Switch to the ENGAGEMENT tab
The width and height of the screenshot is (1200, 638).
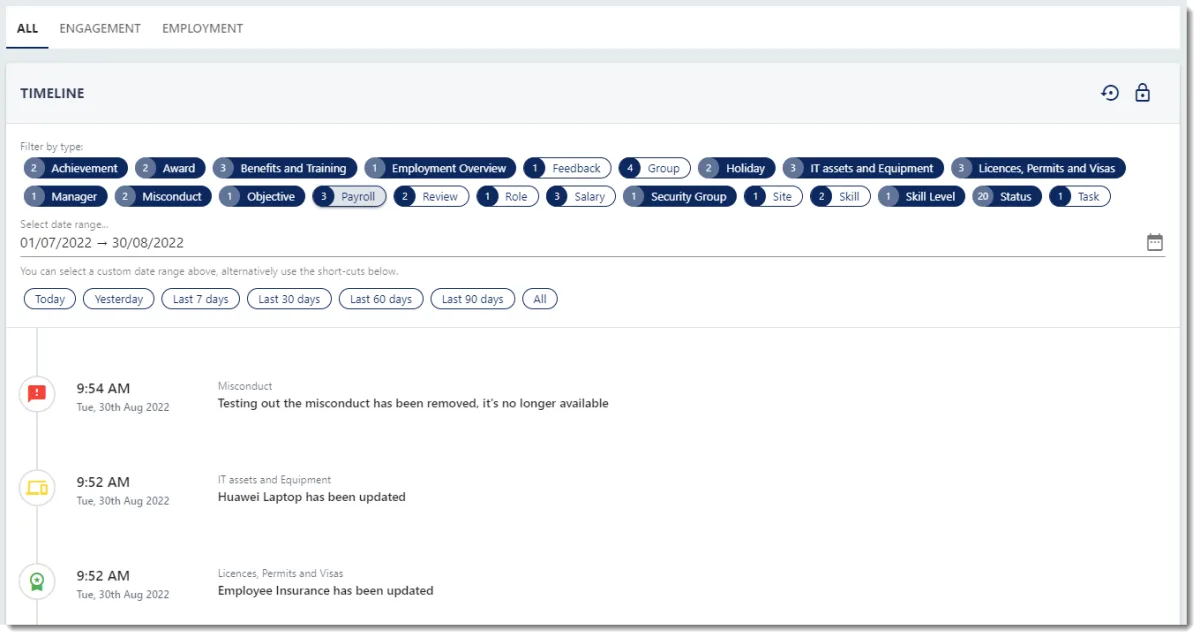[100, 28]
